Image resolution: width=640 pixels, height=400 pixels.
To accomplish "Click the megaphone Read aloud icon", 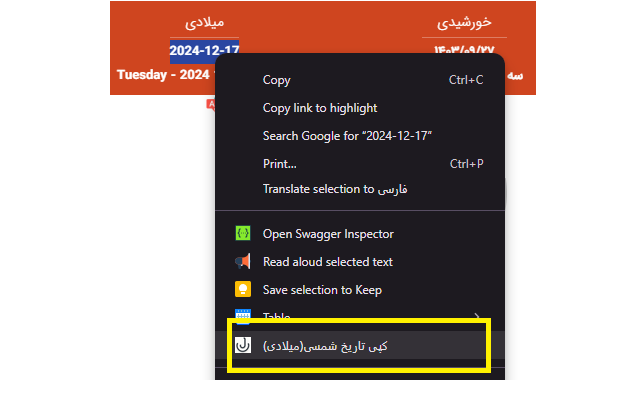I will [243, 261].
